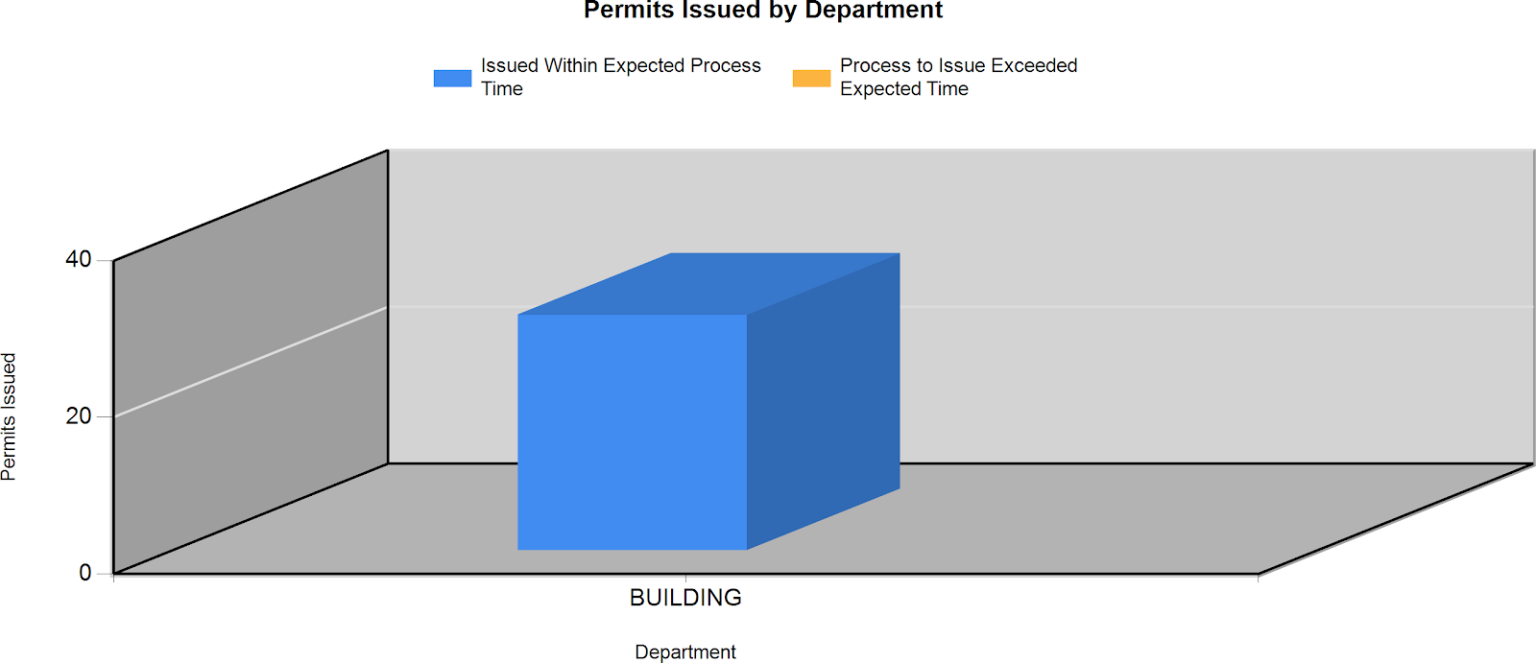The image size is (1536, 663).
Task: Click the 40 value on the y-axis
Action: [78, 260]
